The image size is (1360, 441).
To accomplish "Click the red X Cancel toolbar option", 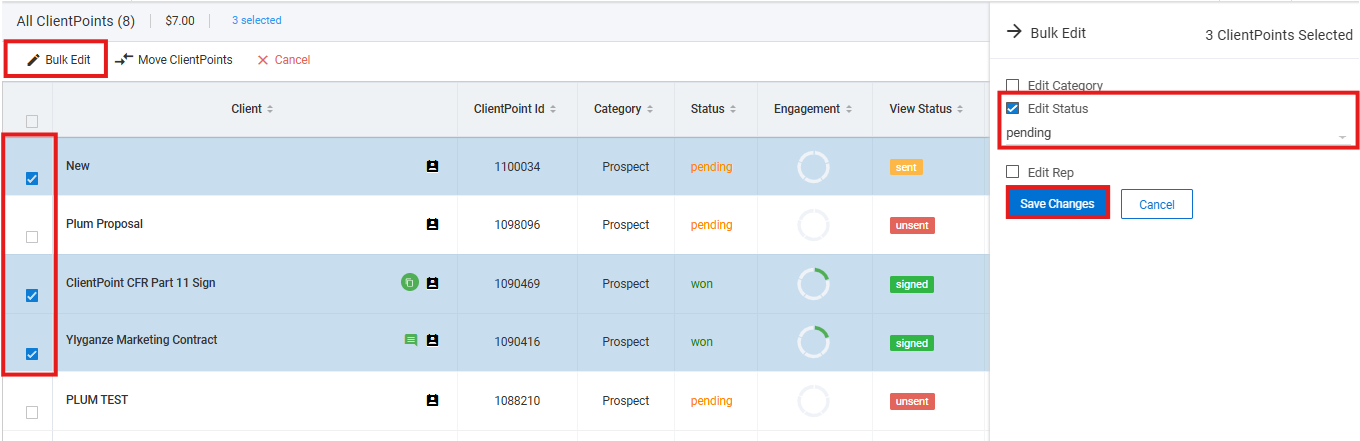I will pyautogui.click(x=283, y=60).
